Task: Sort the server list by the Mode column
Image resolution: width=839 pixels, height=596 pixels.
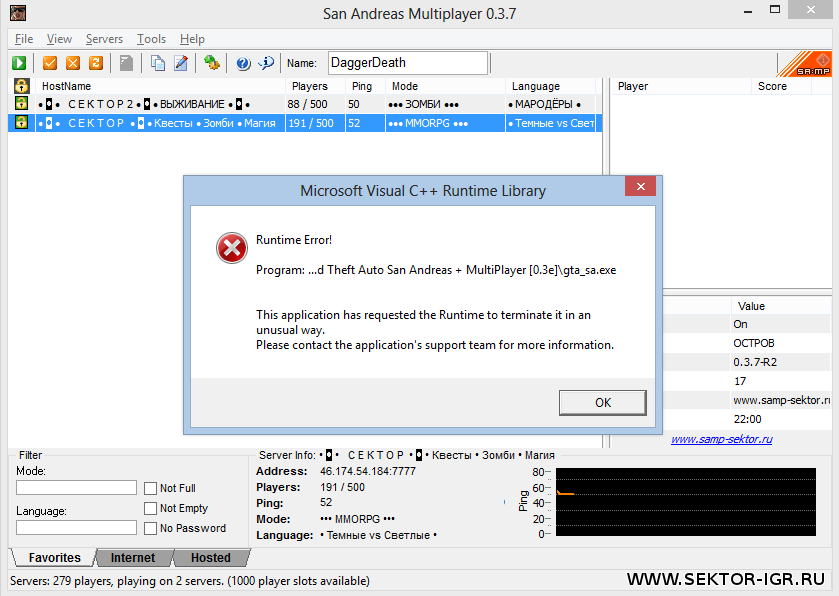Action: point(445,86)
